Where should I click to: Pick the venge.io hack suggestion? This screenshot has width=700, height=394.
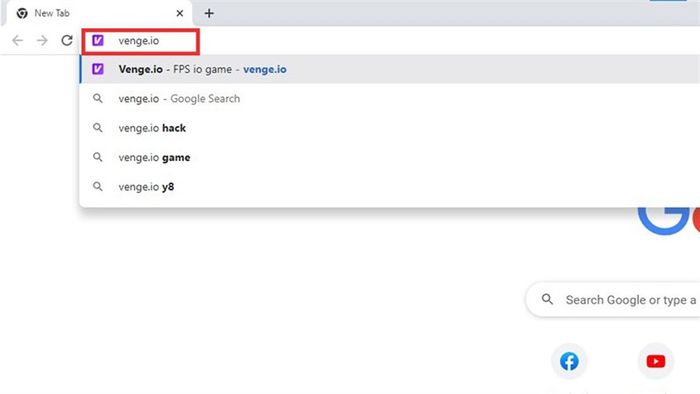coord(389,128)
